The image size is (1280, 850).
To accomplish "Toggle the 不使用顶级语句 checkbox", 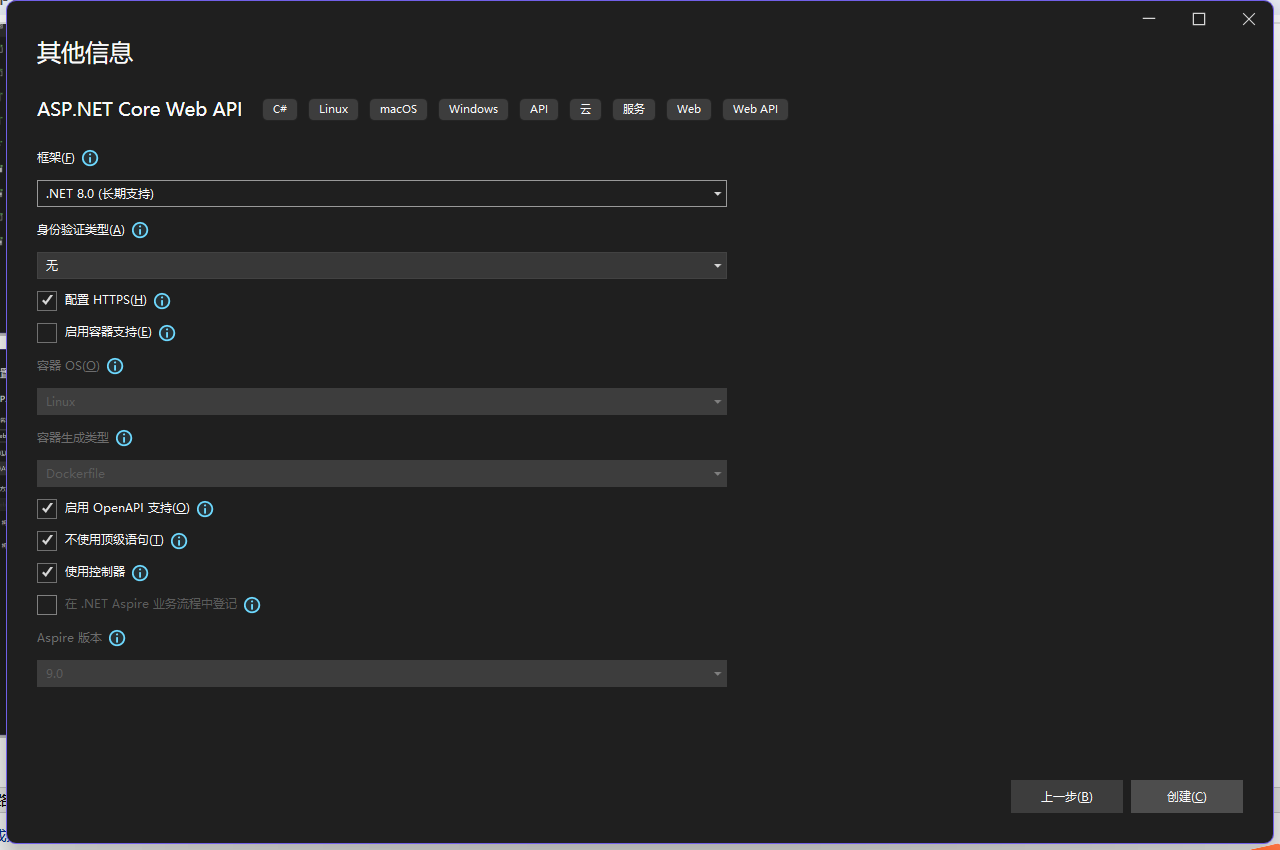I will tap(47, 541).
